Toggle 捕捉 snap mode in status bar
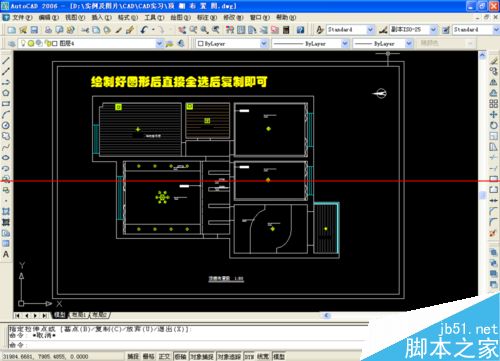The image size is (500, 361). (133, 356)
